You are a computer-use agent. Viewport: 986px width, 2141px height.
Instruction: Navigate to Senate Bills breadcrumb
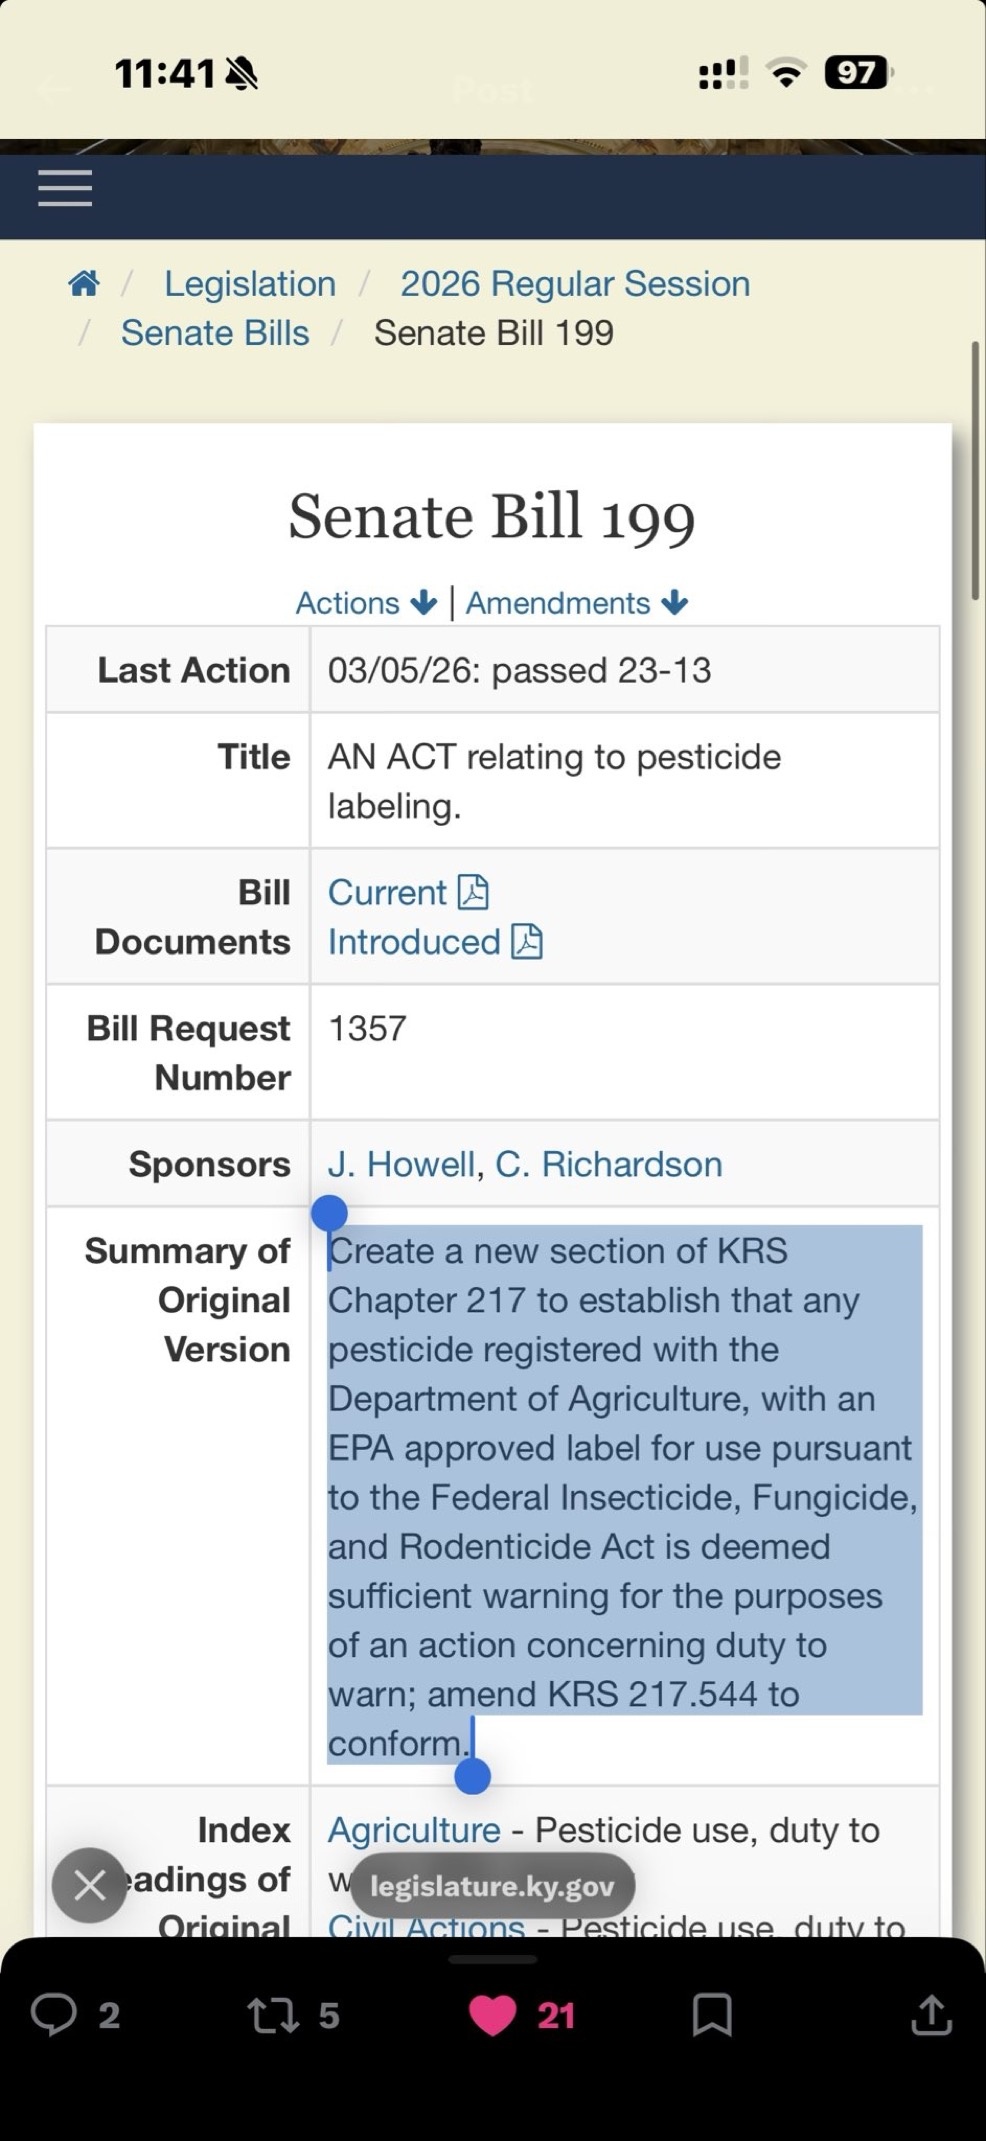[x=215, y=333]
